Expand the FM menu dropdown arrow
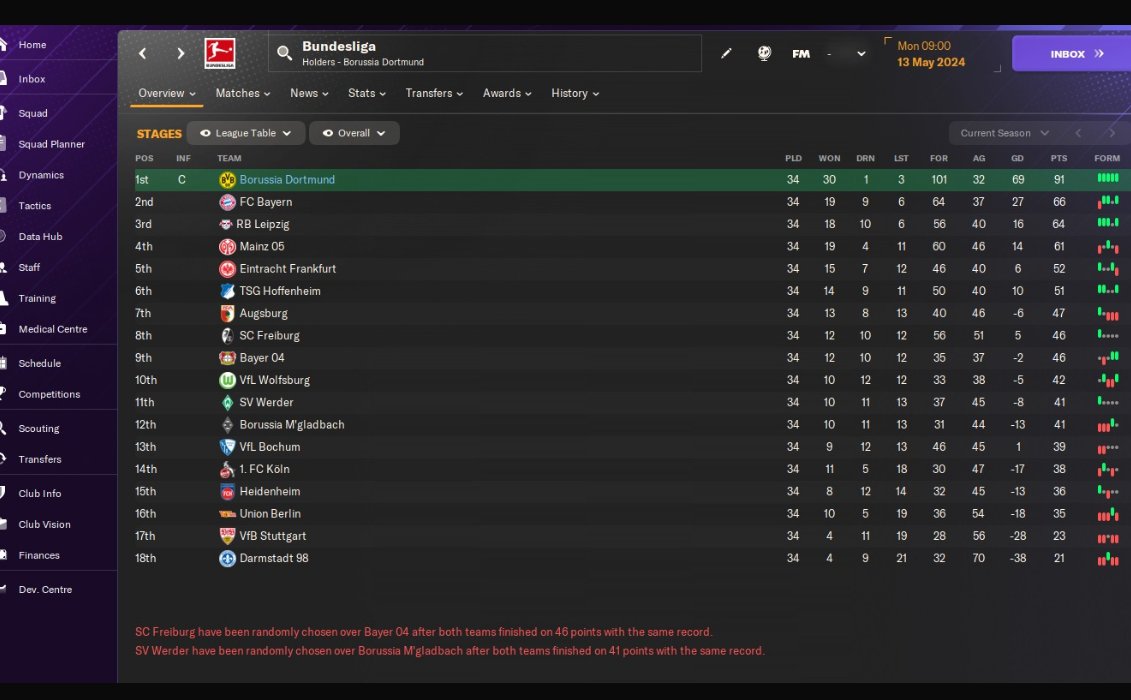1131x700 pixels. point(861,53)
